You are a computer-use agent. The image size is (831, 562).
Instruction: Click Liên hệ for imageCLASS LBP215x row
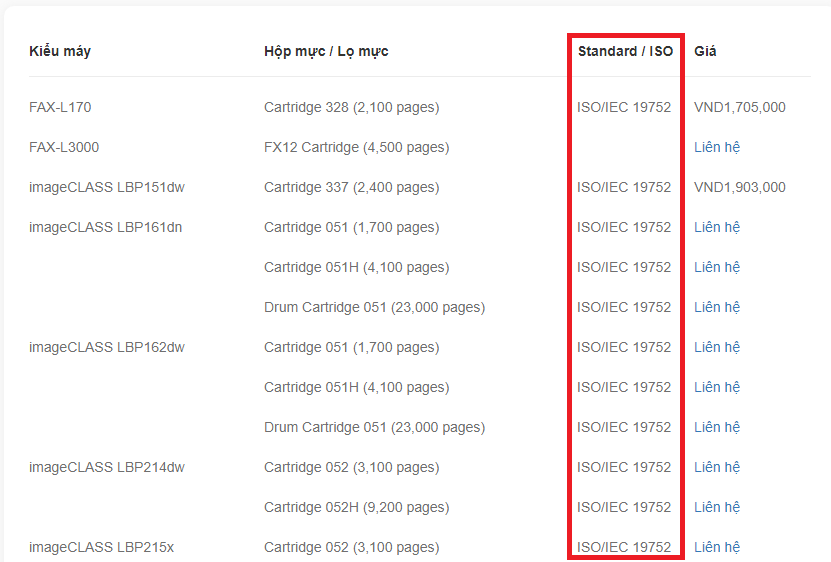717,547
